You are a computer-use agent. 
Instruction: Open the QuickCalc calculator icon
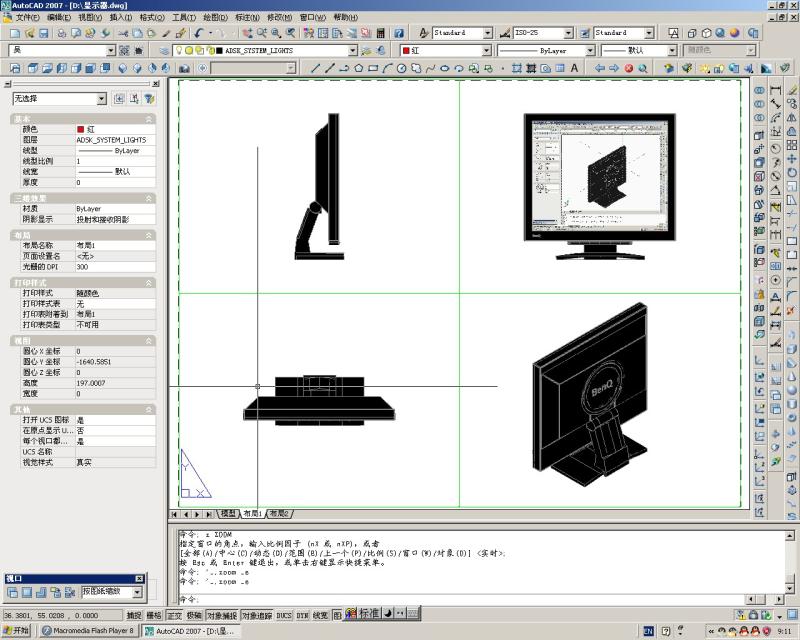(x=380, y=33)
